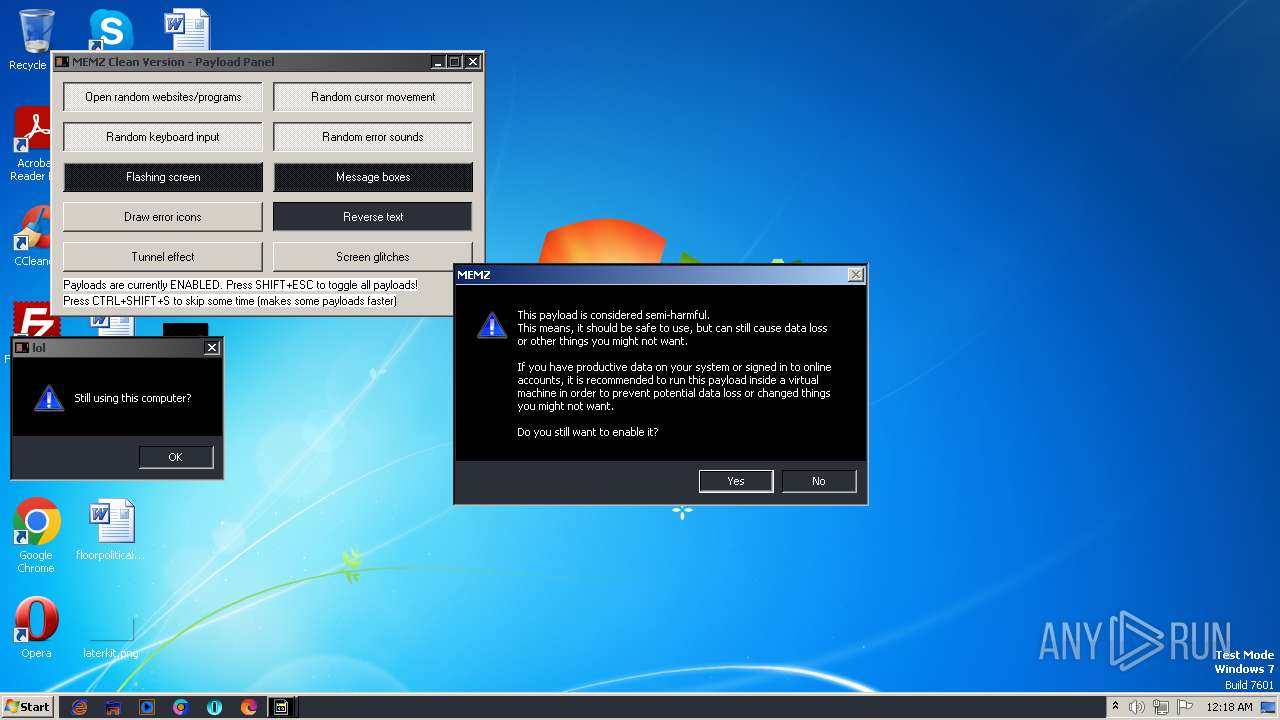Click 'Still using this computer?' text
Screen dimensions: 1280x720
tap(133, 398)
